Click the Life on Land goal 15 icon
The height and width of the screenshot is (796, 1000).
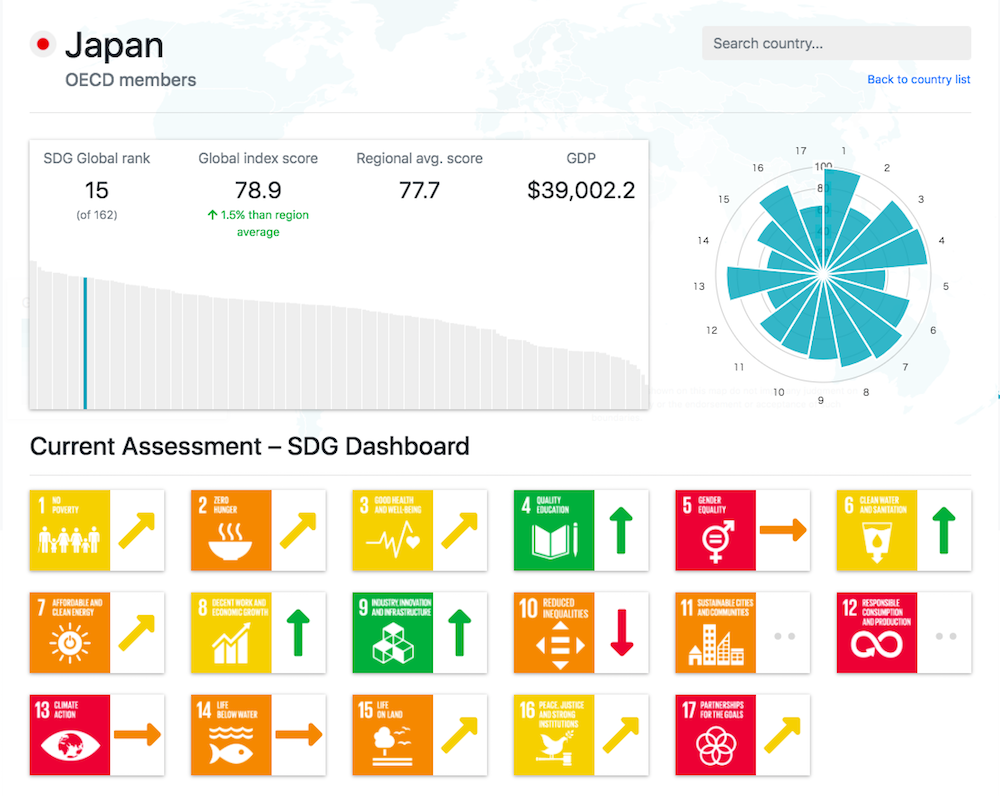393,735
